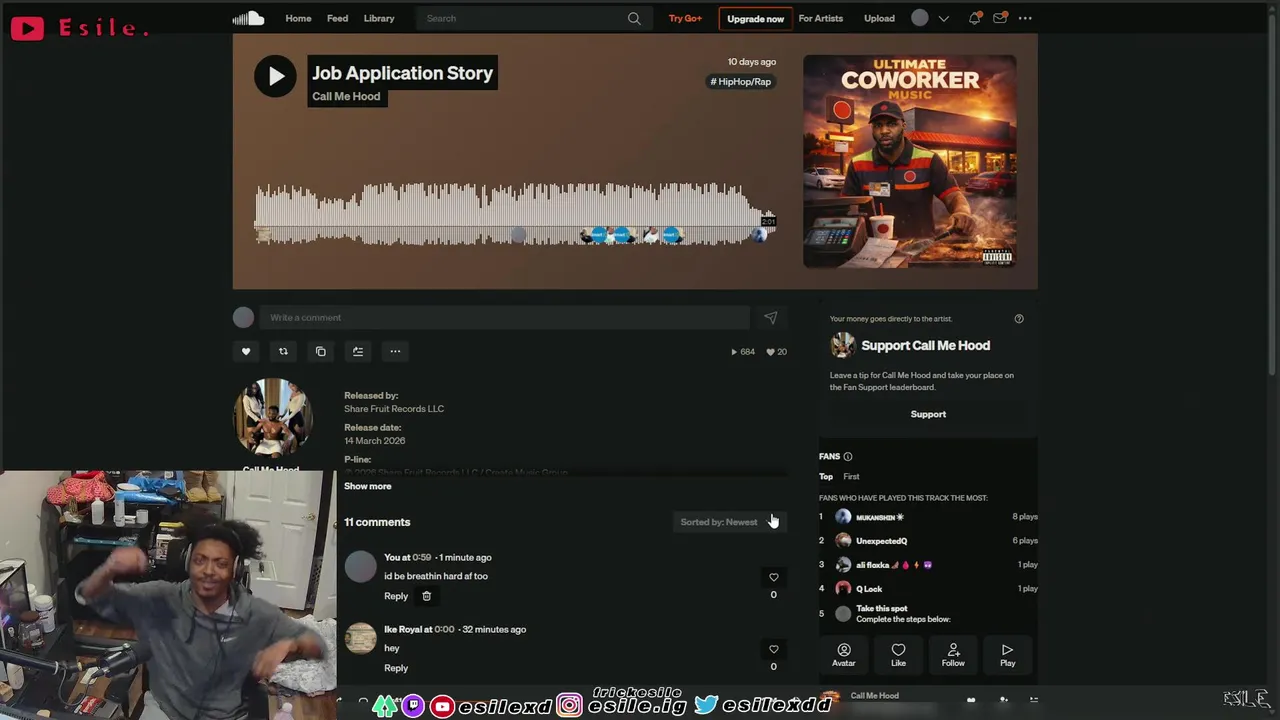Open the Support Call Me Hood heading
This screenshot has height=720, width=1280.
point(926,345)
